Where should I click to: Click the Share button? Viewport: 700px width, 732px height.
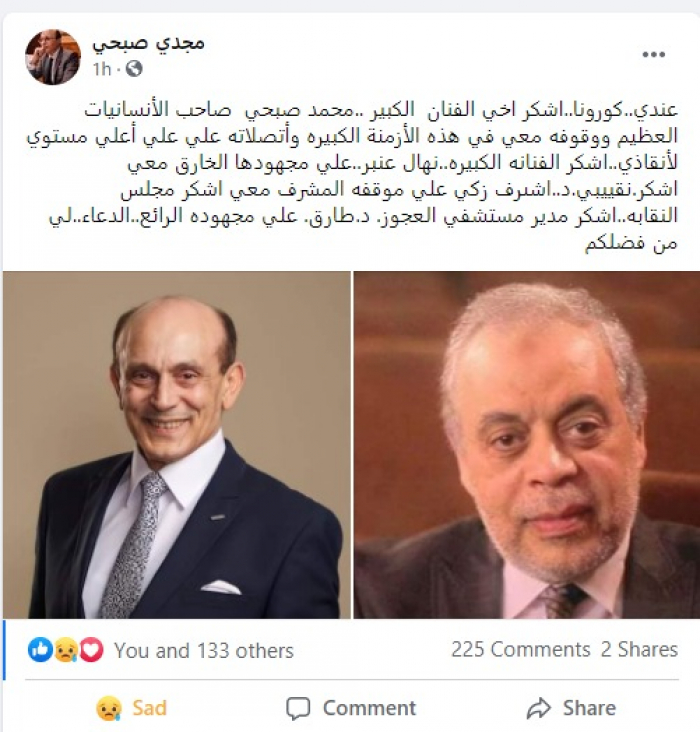(571, 708)
